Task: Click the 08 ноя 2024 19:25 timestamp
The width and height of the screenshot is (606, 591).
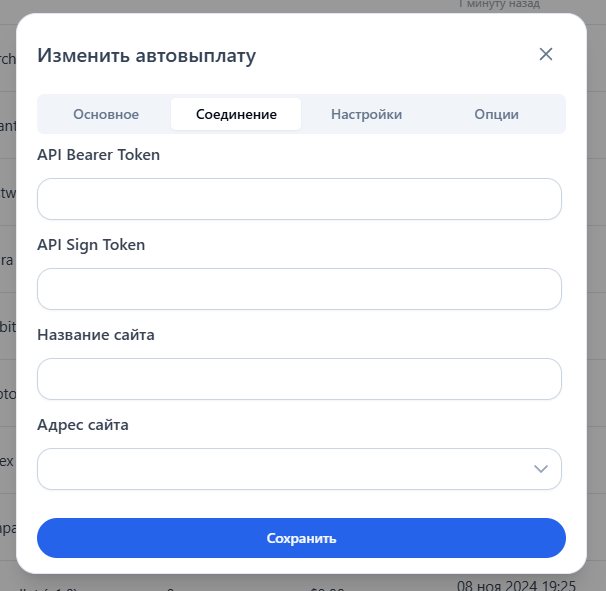Action: click(x=516, y=584)
